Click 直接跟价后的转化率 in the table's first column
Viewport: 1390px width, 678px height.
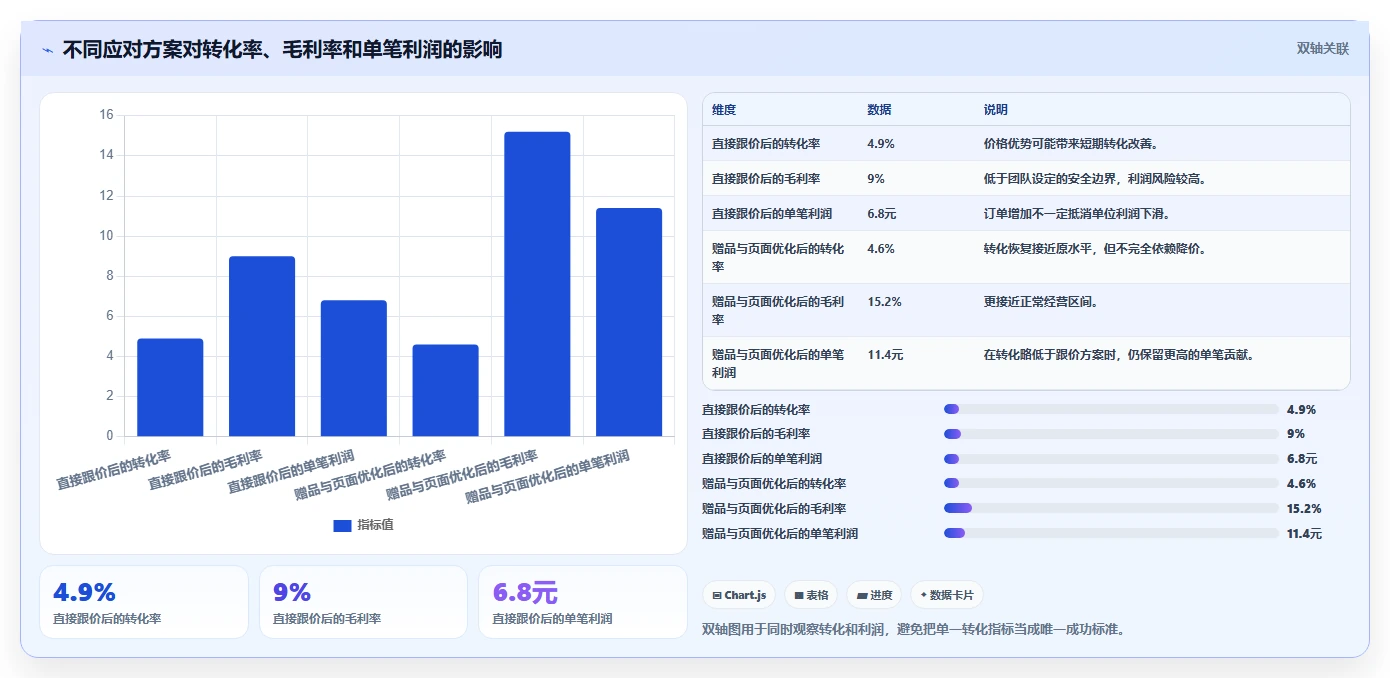[x=766, y=144]
